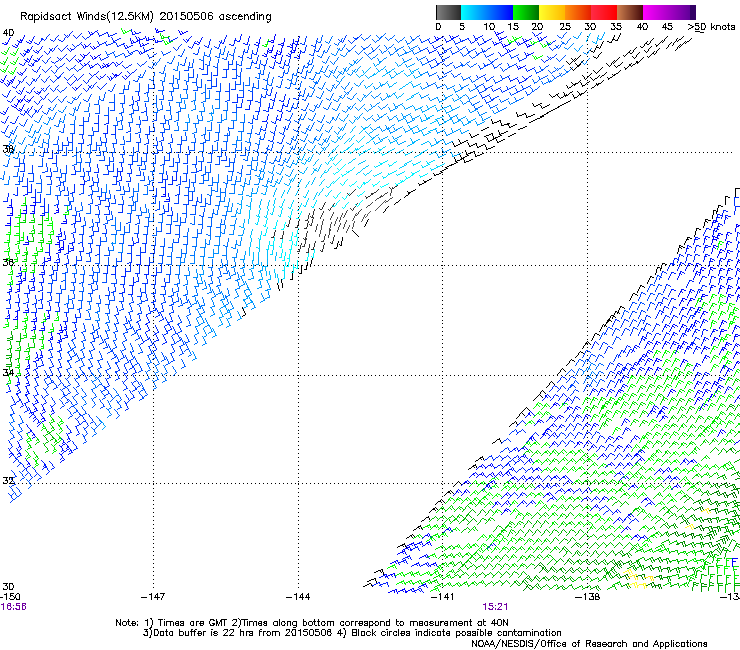
Task: Click the yellow 20-25 knots legend swatch
Action: (x=552, y=12)
